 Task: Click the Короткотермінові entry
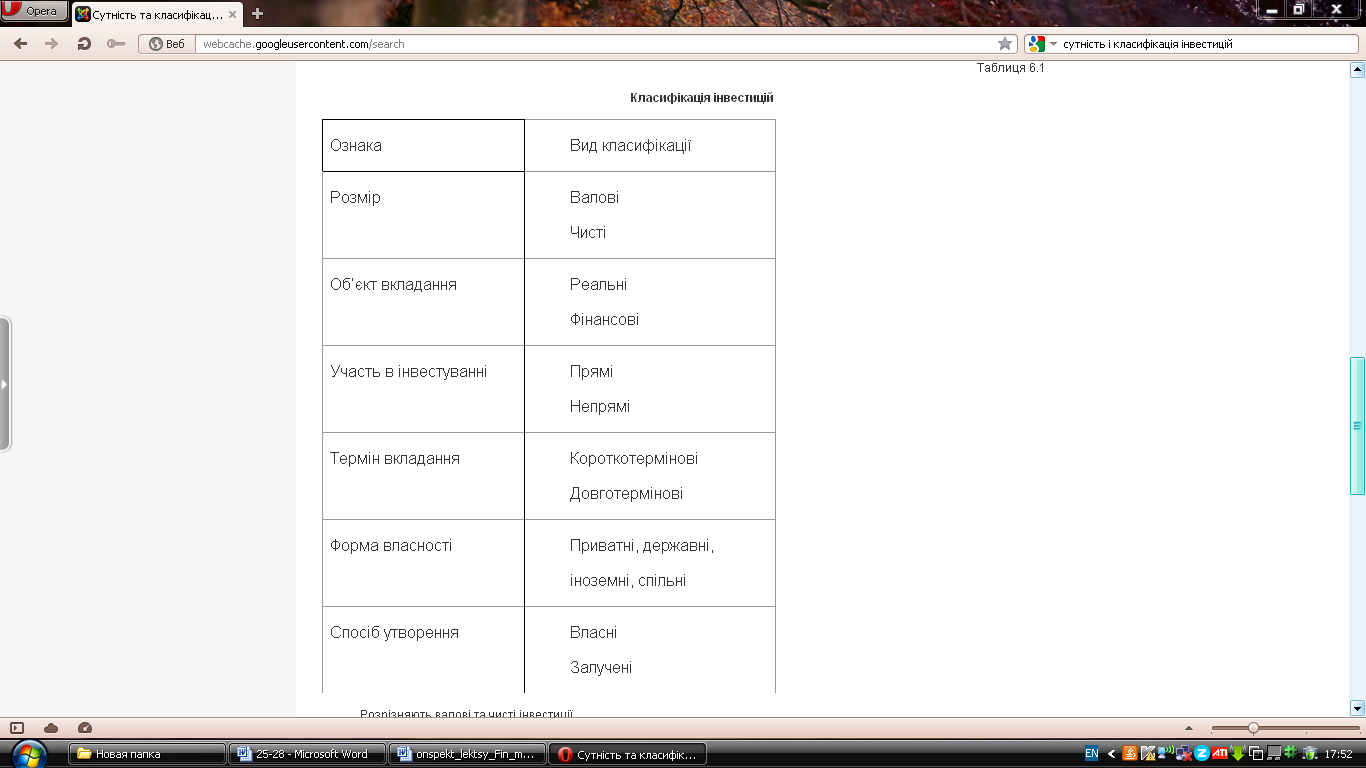click(634, 459)
